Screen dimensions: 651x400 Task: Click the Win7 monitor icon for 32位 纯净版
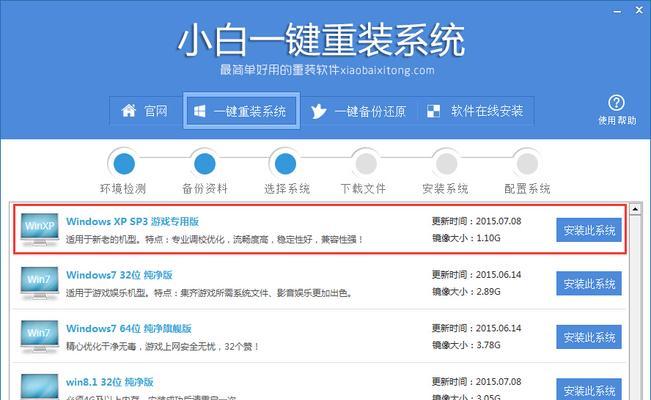[39, 282]
